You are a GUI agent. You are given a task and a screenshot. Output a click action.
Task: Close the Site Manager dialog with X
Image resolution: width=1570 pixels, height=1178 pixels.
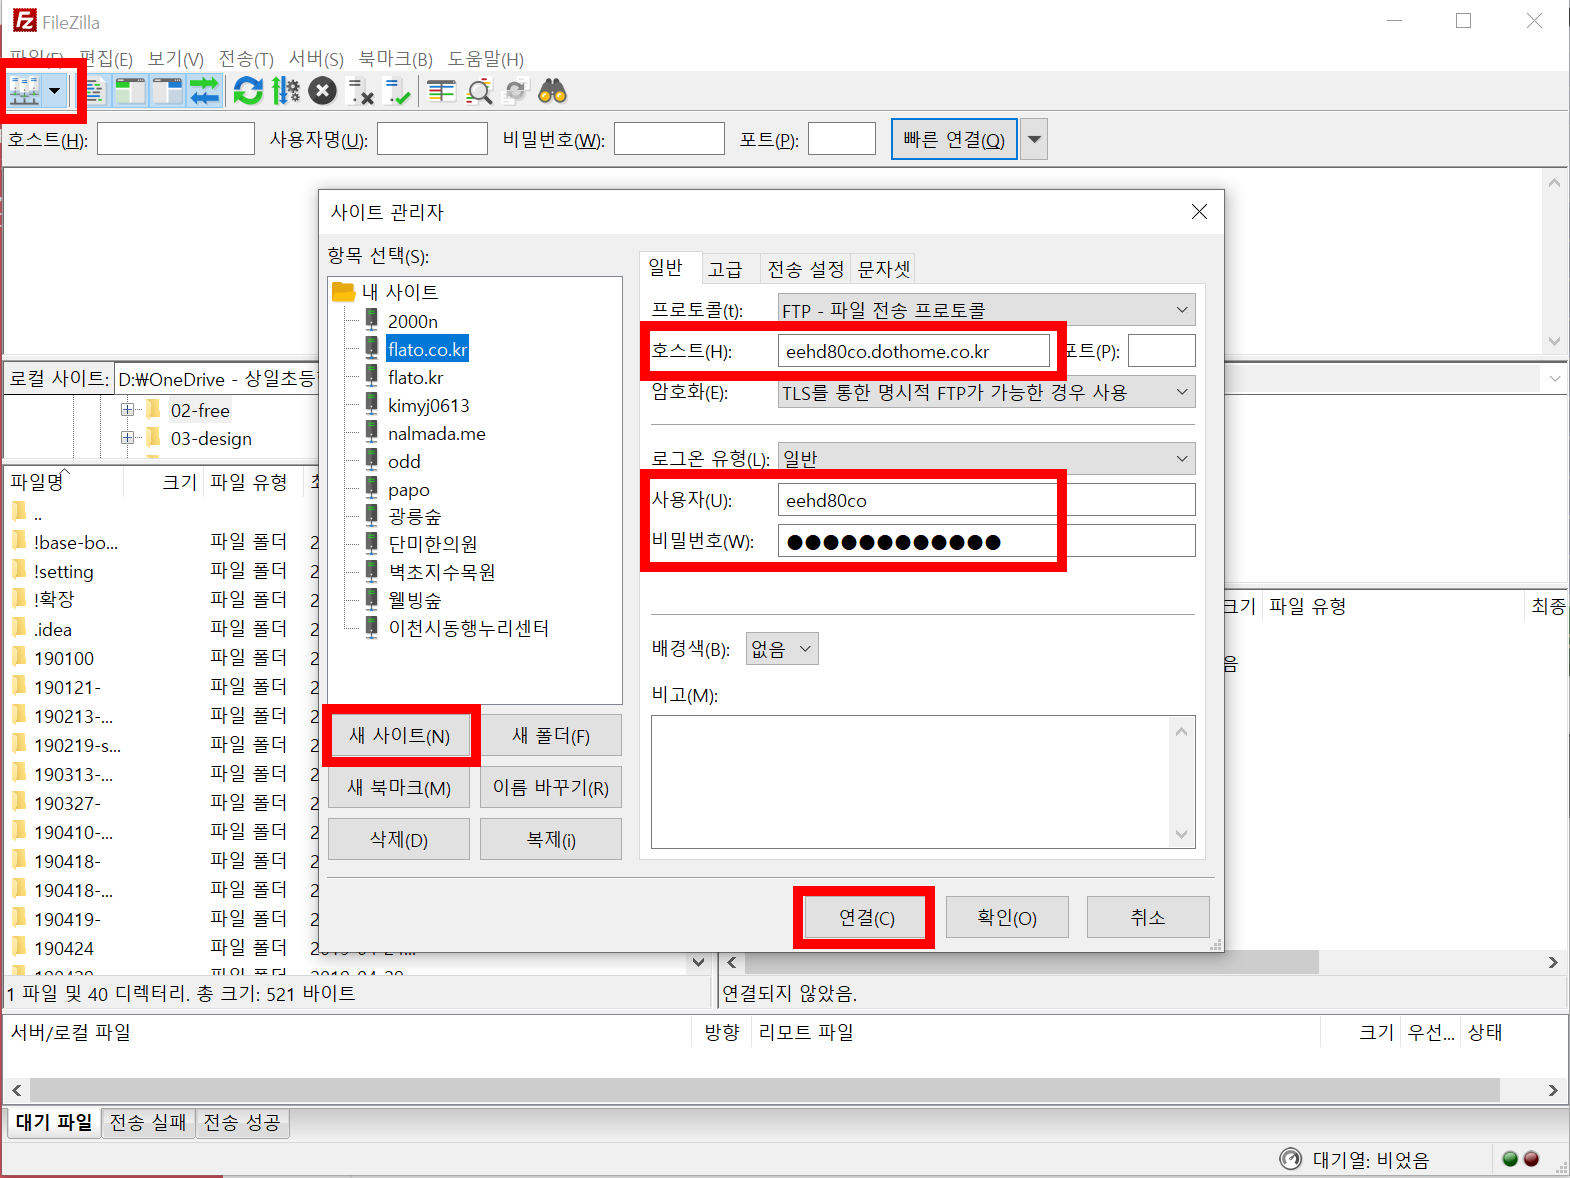pyautogui.click(x=1200, y=212)
